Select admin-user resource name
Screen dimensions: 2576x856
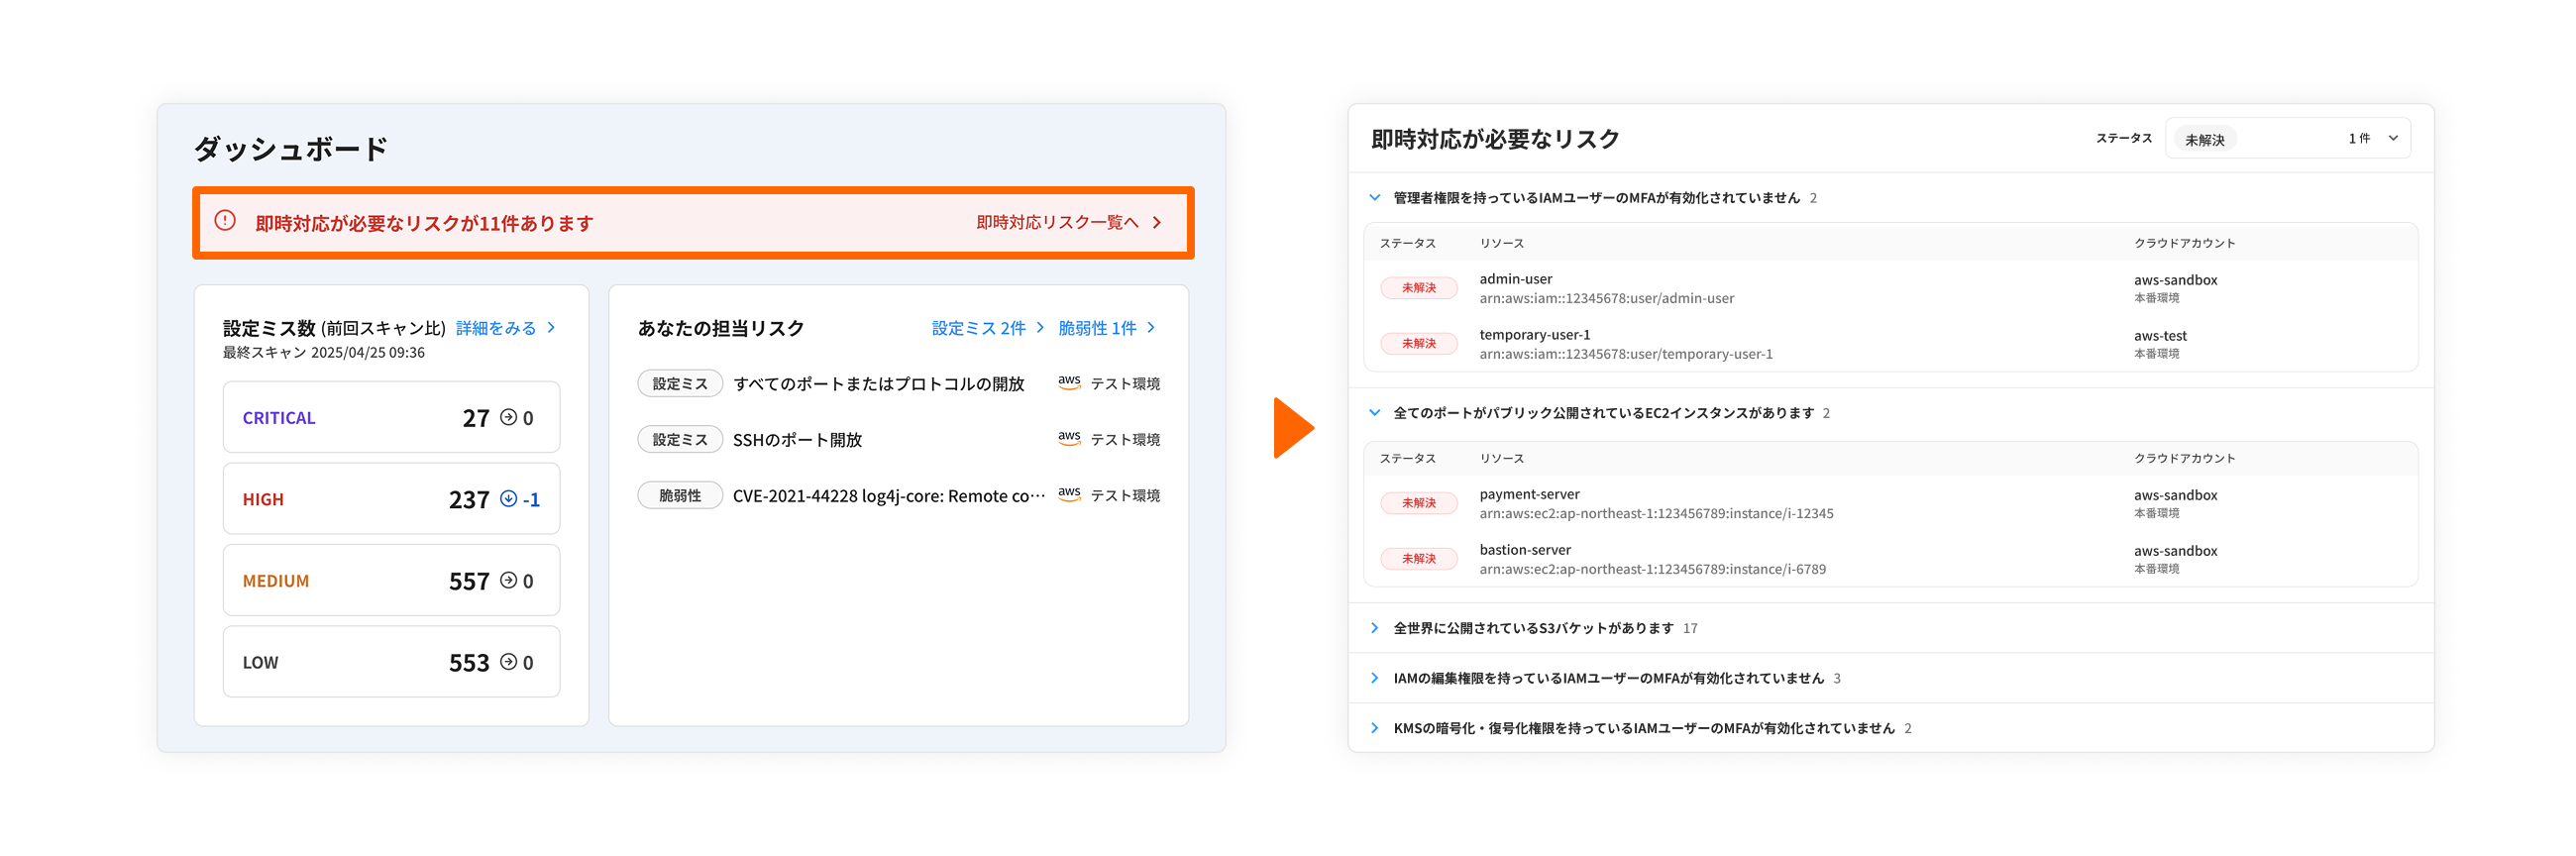pos(1516,279)
